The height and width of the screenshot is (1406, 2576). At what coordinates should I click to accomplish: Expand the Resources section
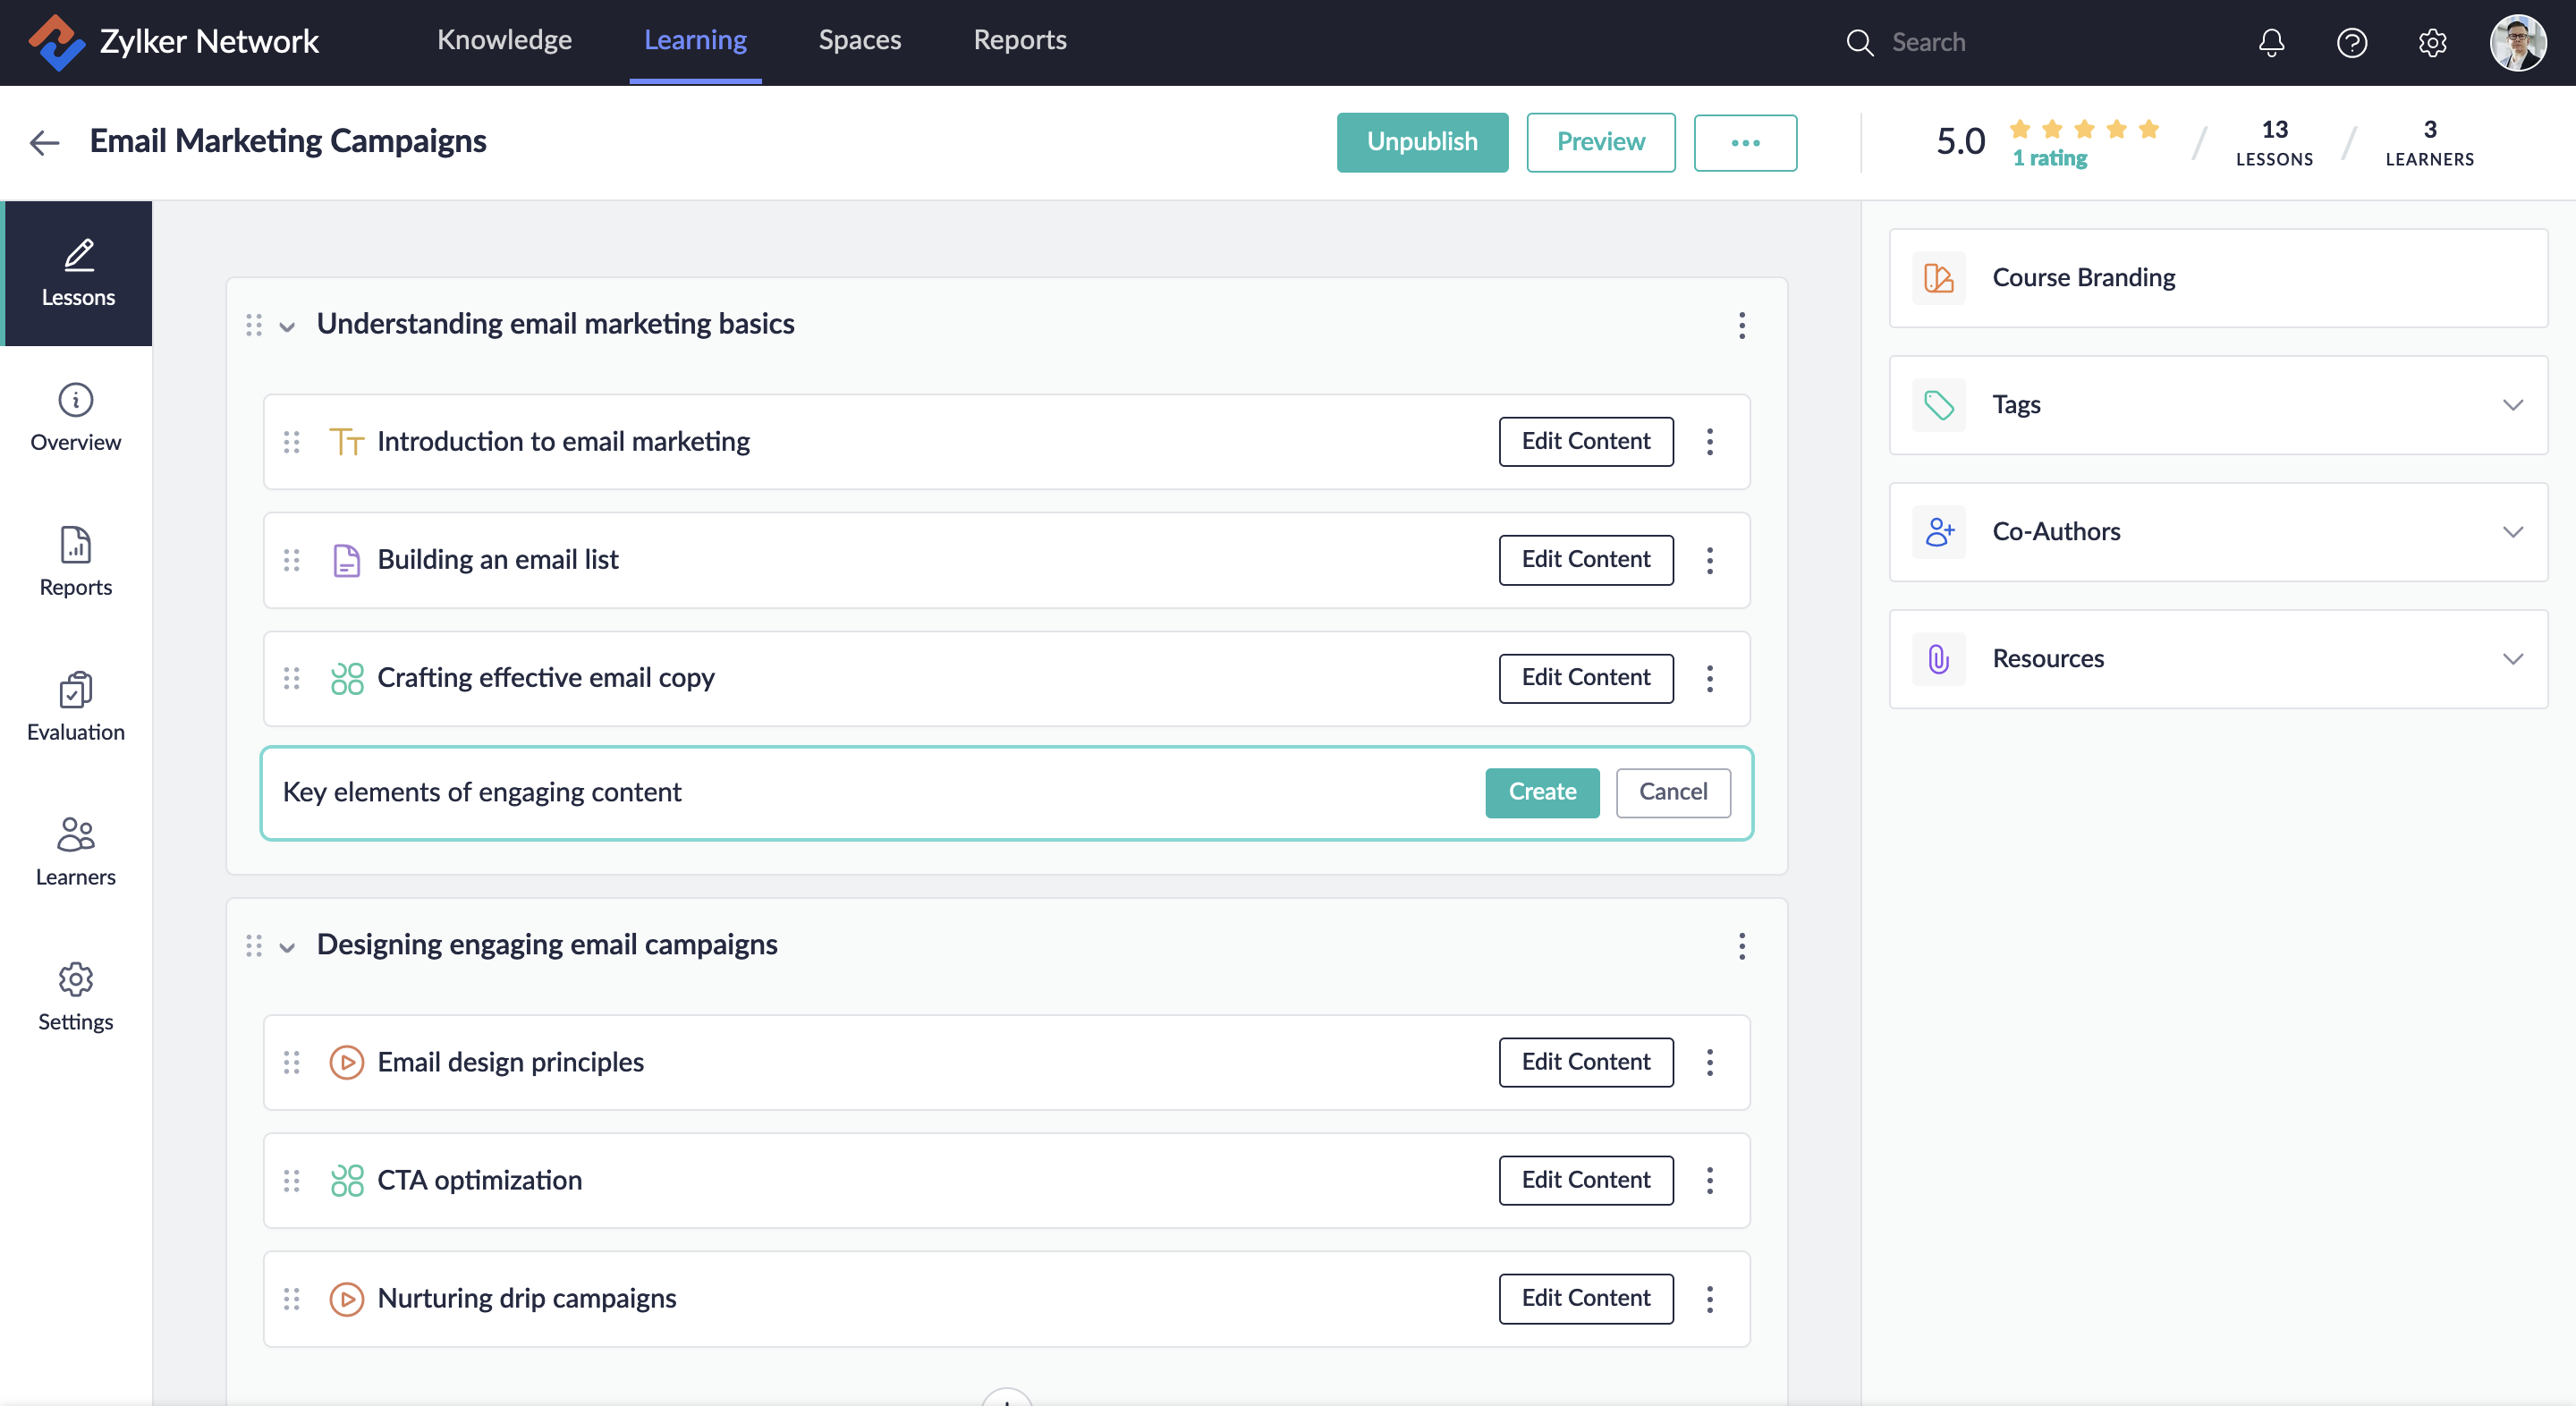2512,658
